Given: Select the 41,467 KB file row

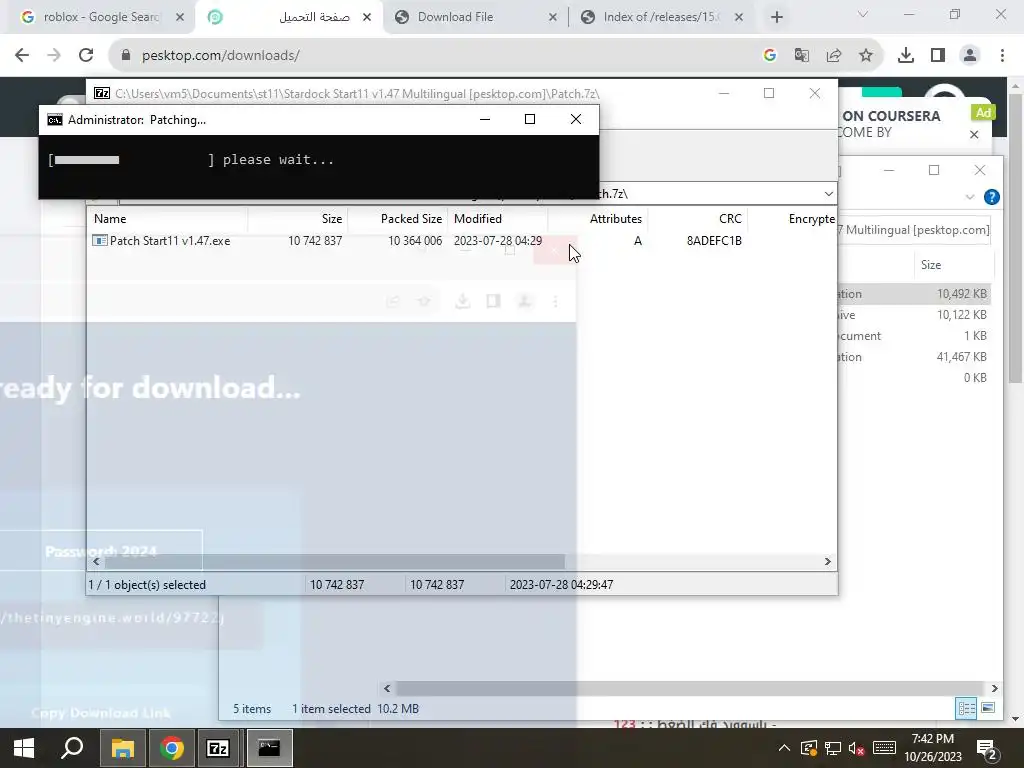Looking at the screenshot, I should click(x=914, y=357).
